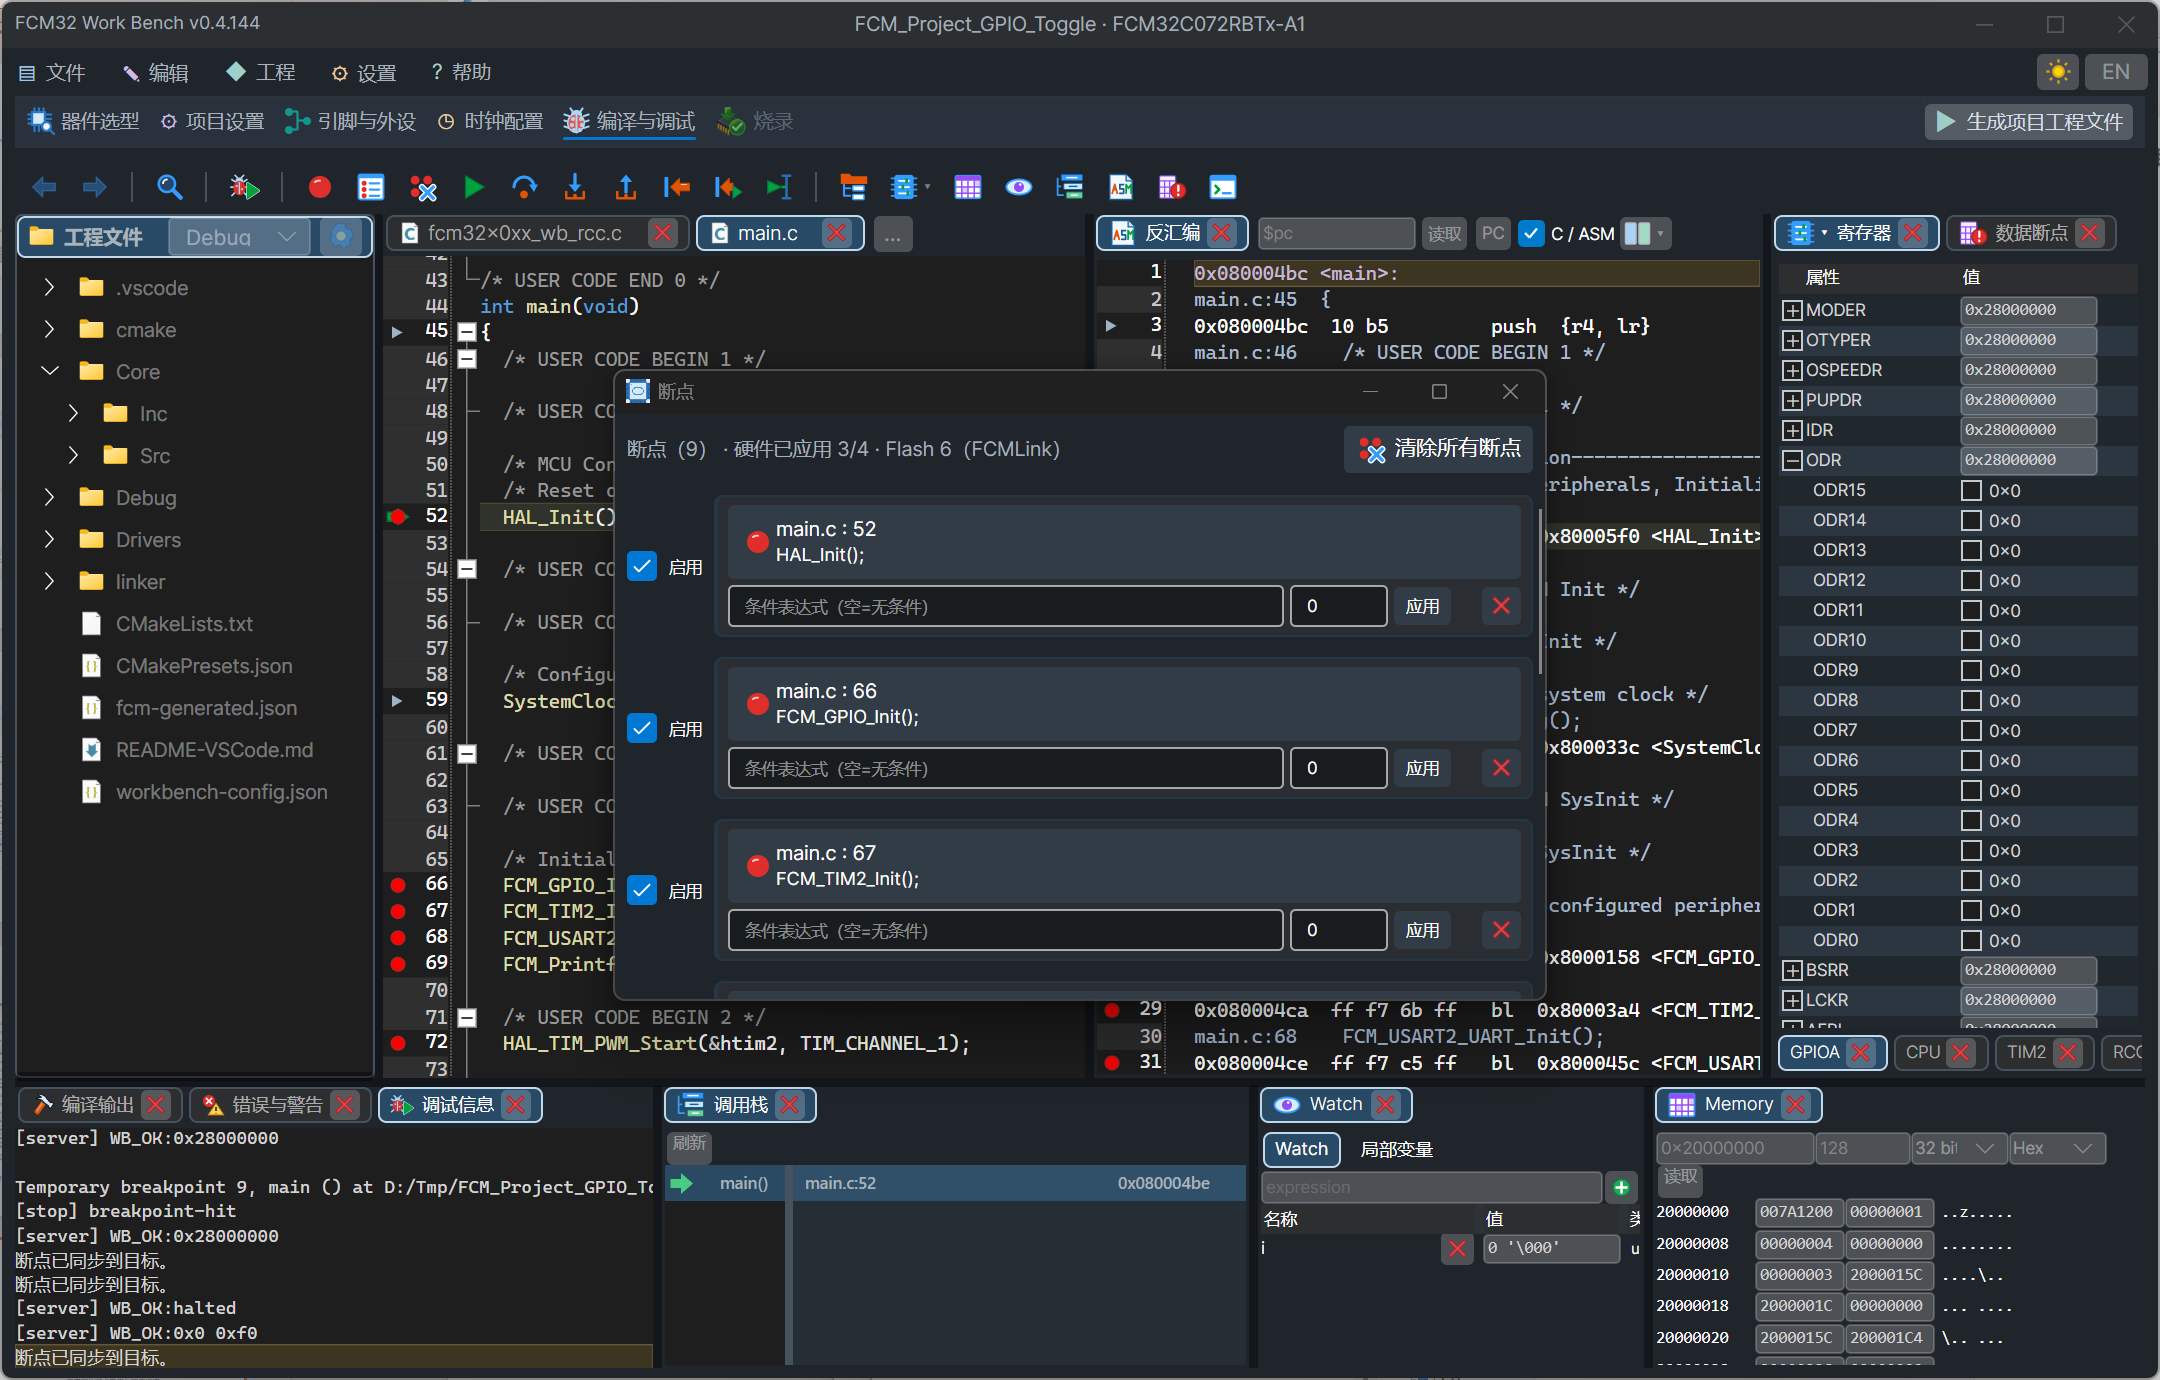This screenshot has width=2160, height=1380.
Task: Open the data breakpoint toolbar icon
Action: [1172, 187]
